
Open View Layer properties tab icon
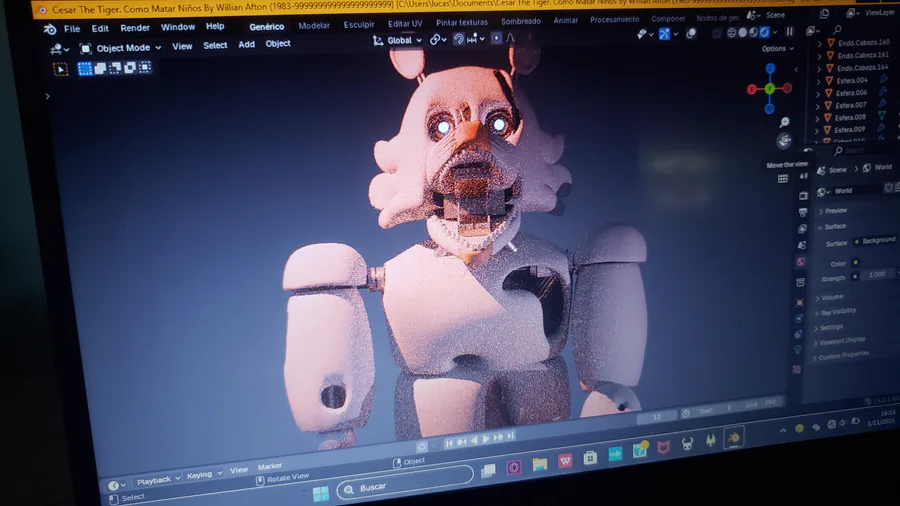pyautogui.click(x=802, y=228)
